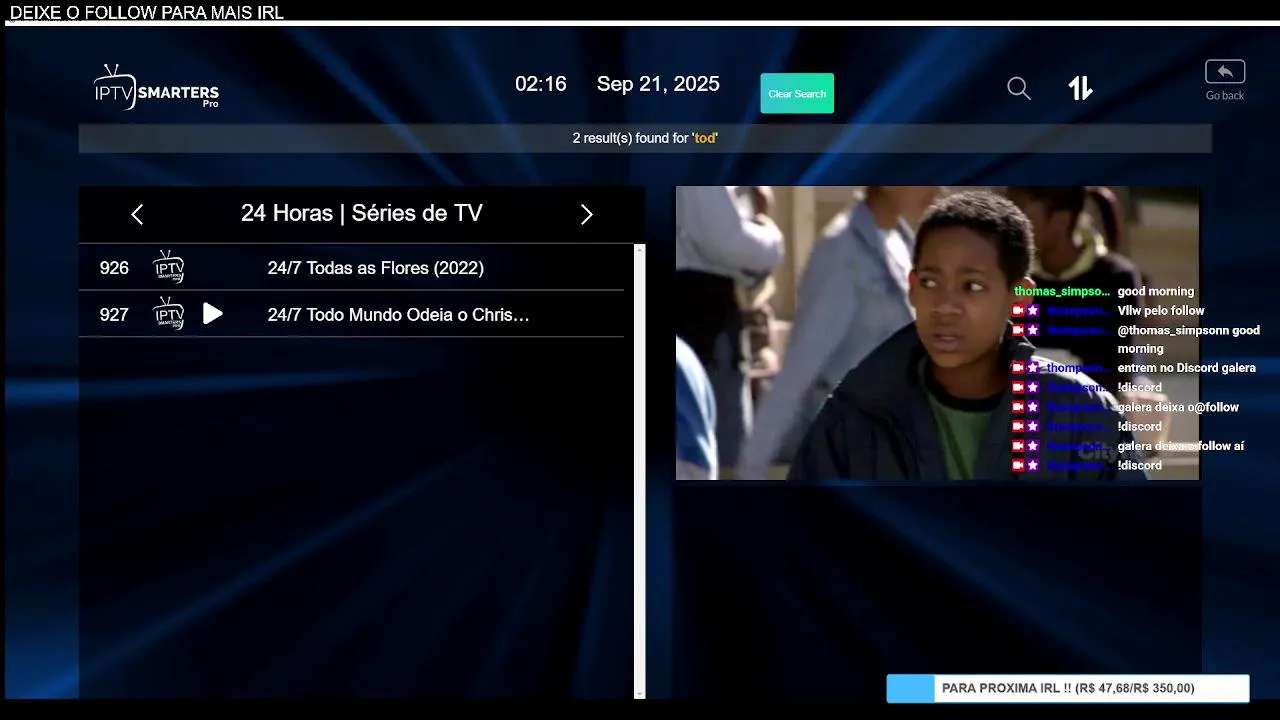Click broadcaster camera badge beside 'Vllw pelo follow'
The height and width of the screenshot is (720, 1280).
point(1018,311)
